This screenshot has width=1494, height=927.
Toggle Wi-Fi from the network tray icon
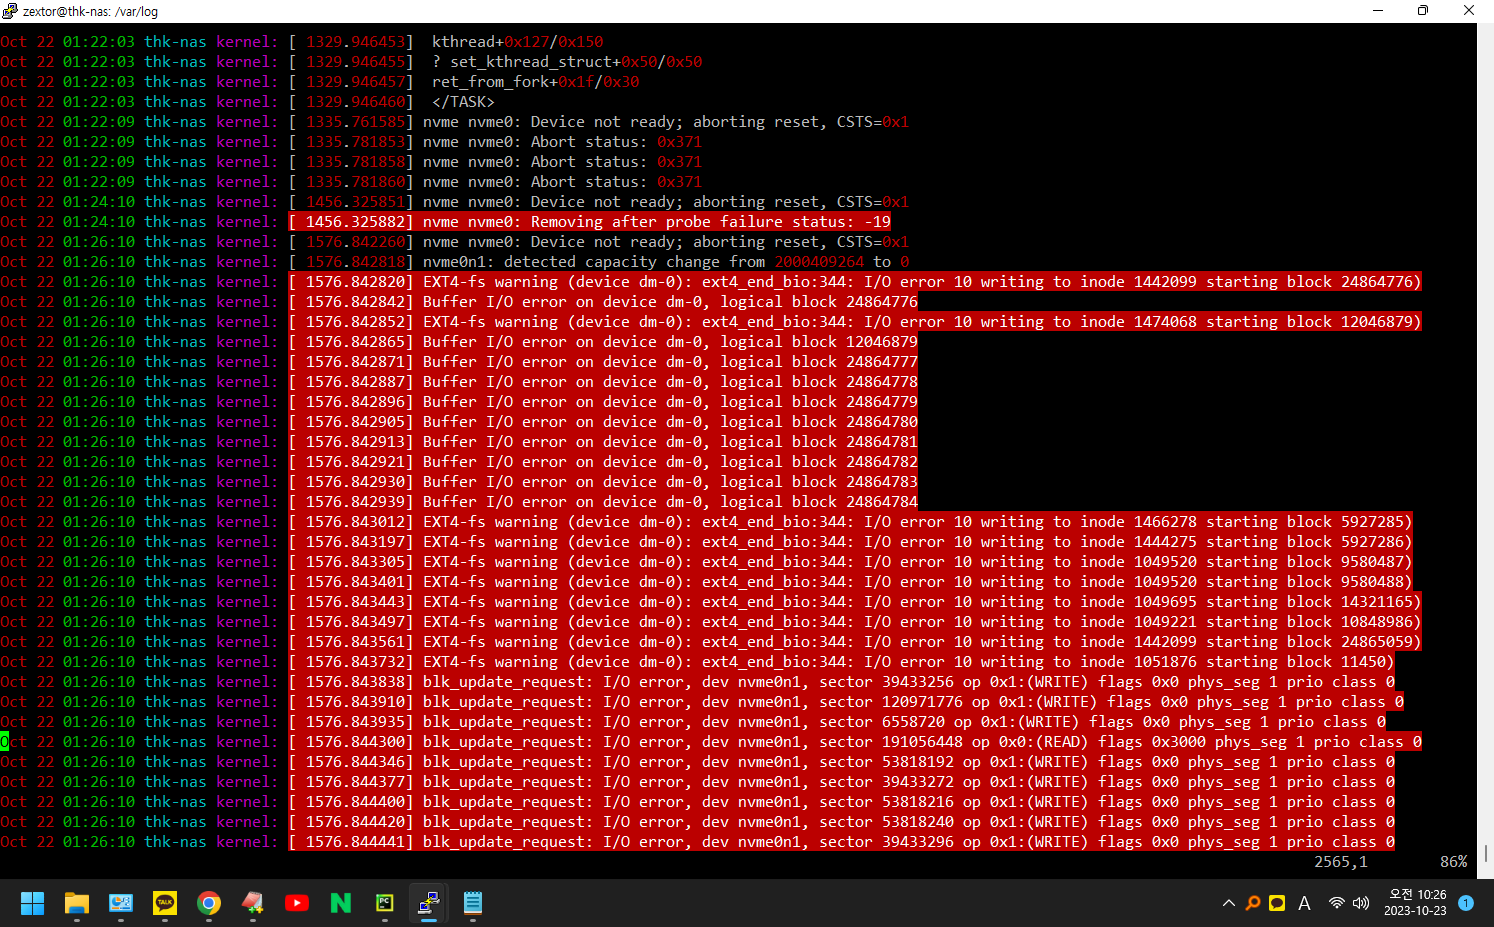[1337, 903]
